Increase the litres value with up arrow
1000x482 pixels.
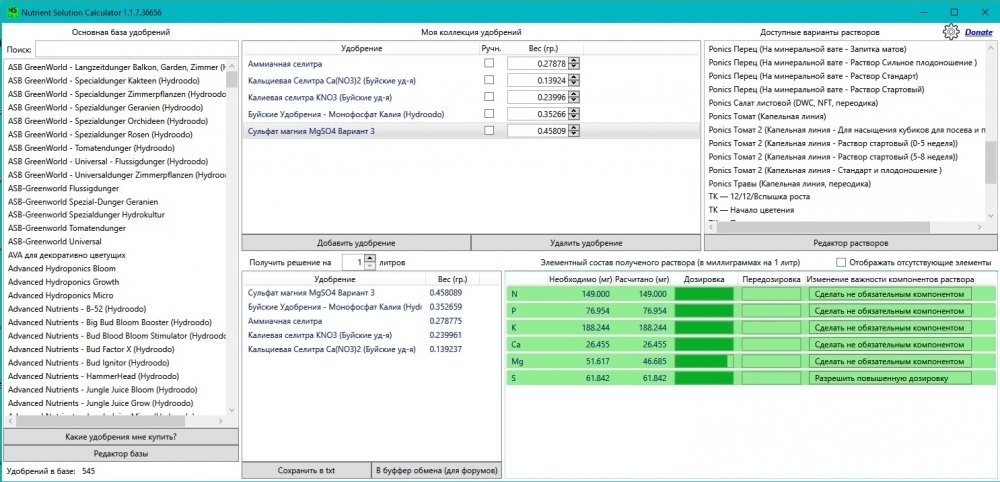pyautogui.click(x=370, y=257)
